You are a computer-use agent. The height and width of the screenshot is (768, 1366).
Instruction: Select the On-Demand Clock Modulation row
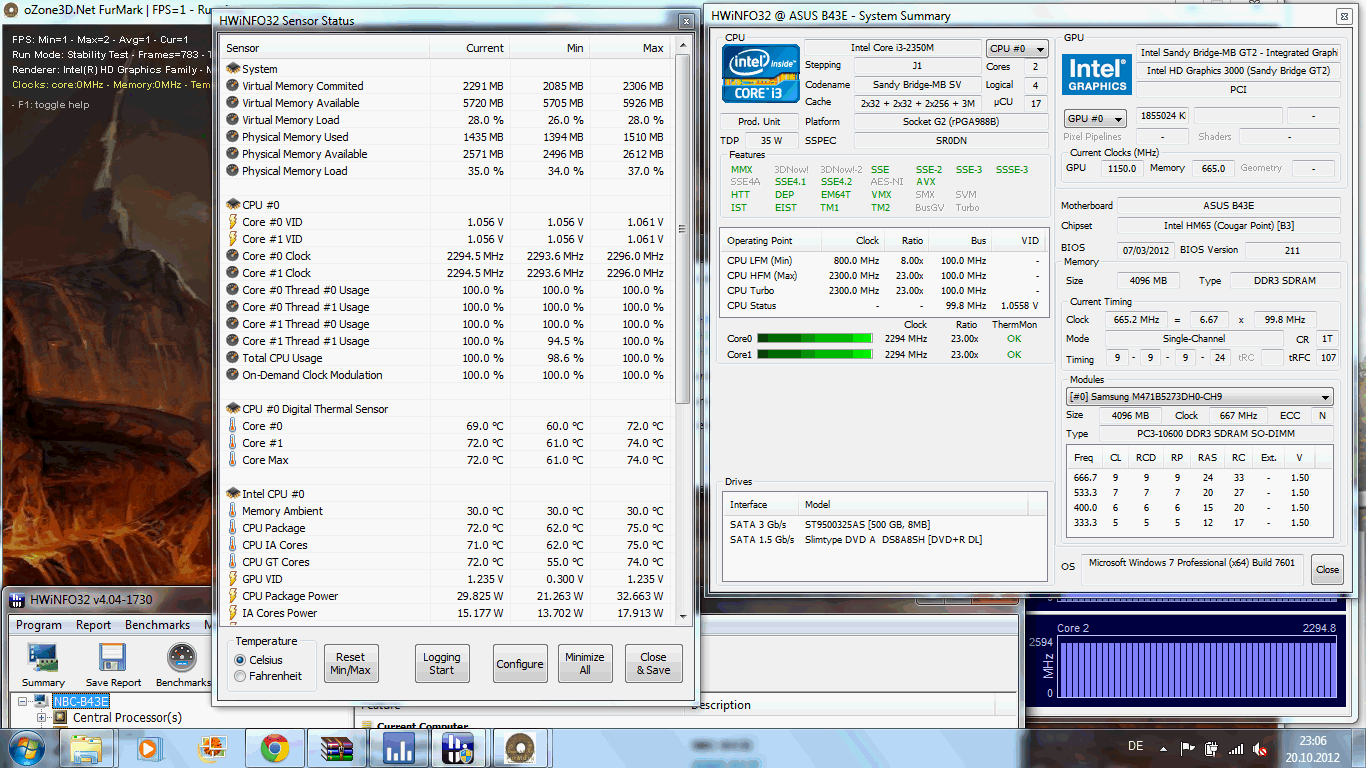tap(446, 375)
